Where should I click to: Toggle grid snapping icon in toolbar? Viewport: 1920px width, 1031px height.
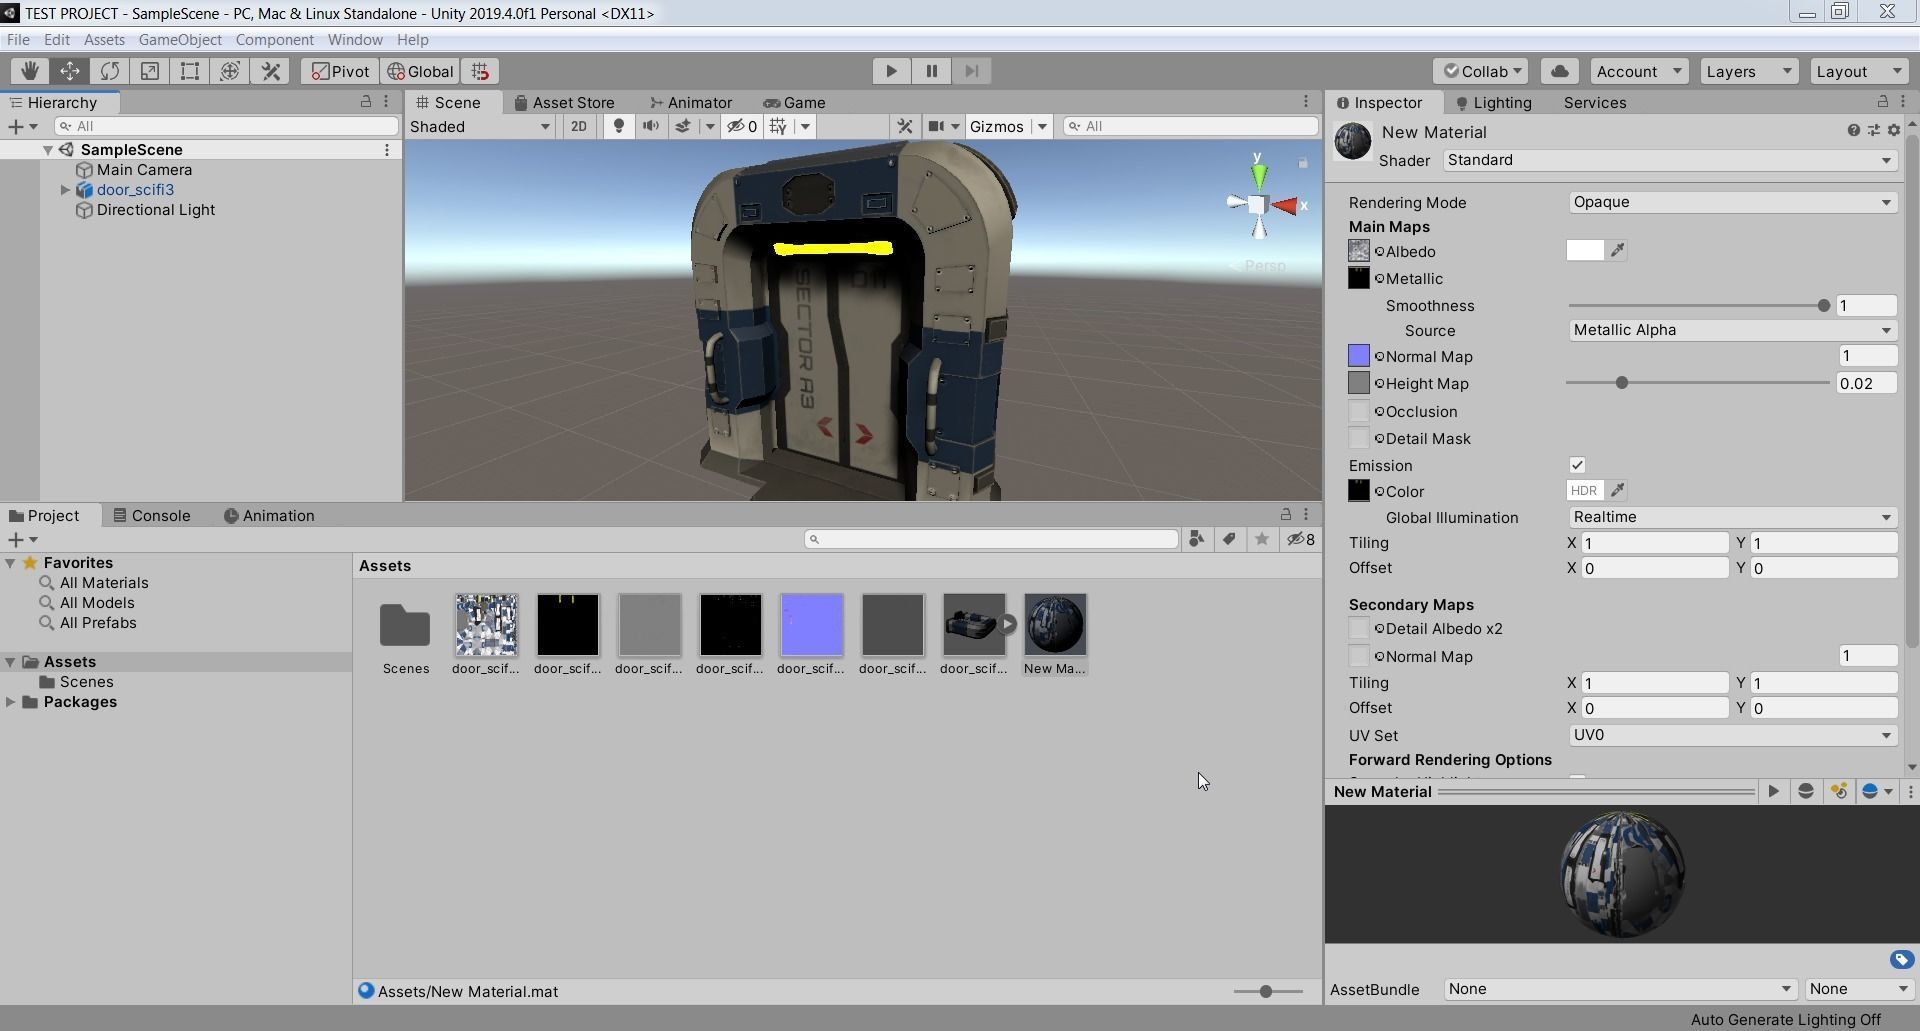pos(480,71)
